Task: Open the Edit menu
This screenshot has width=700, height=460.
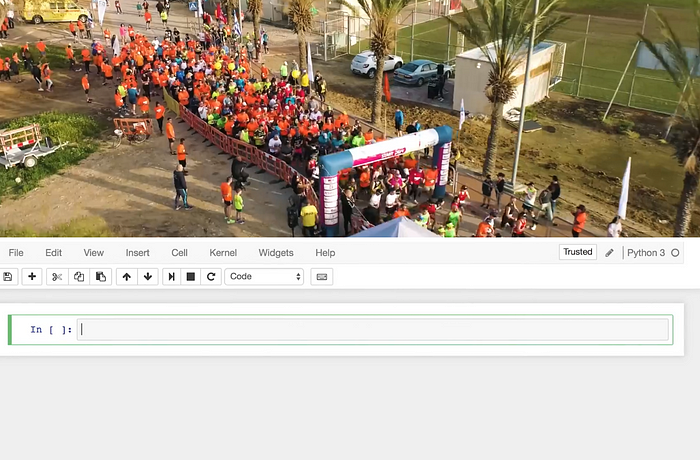Action: coord(54,253)
